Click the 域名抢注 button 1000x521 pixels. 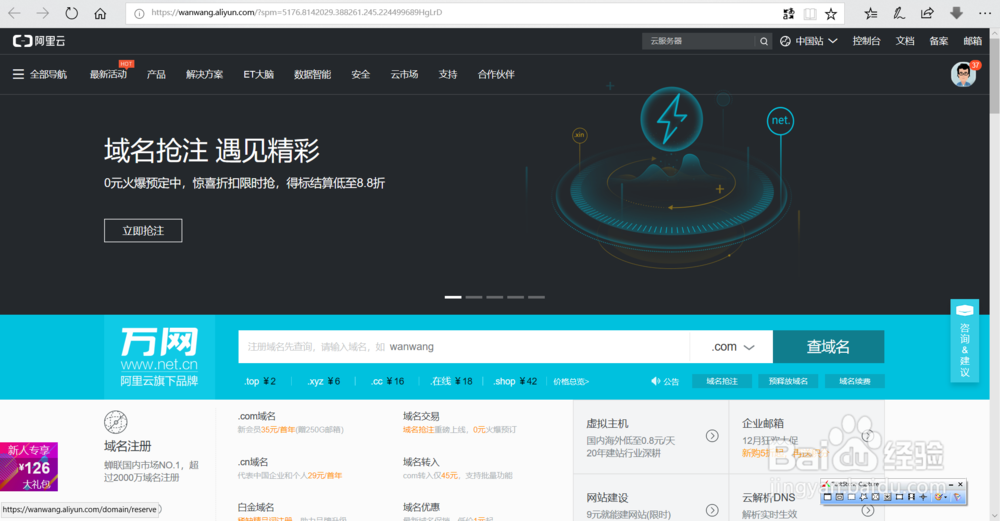[722, 381]
